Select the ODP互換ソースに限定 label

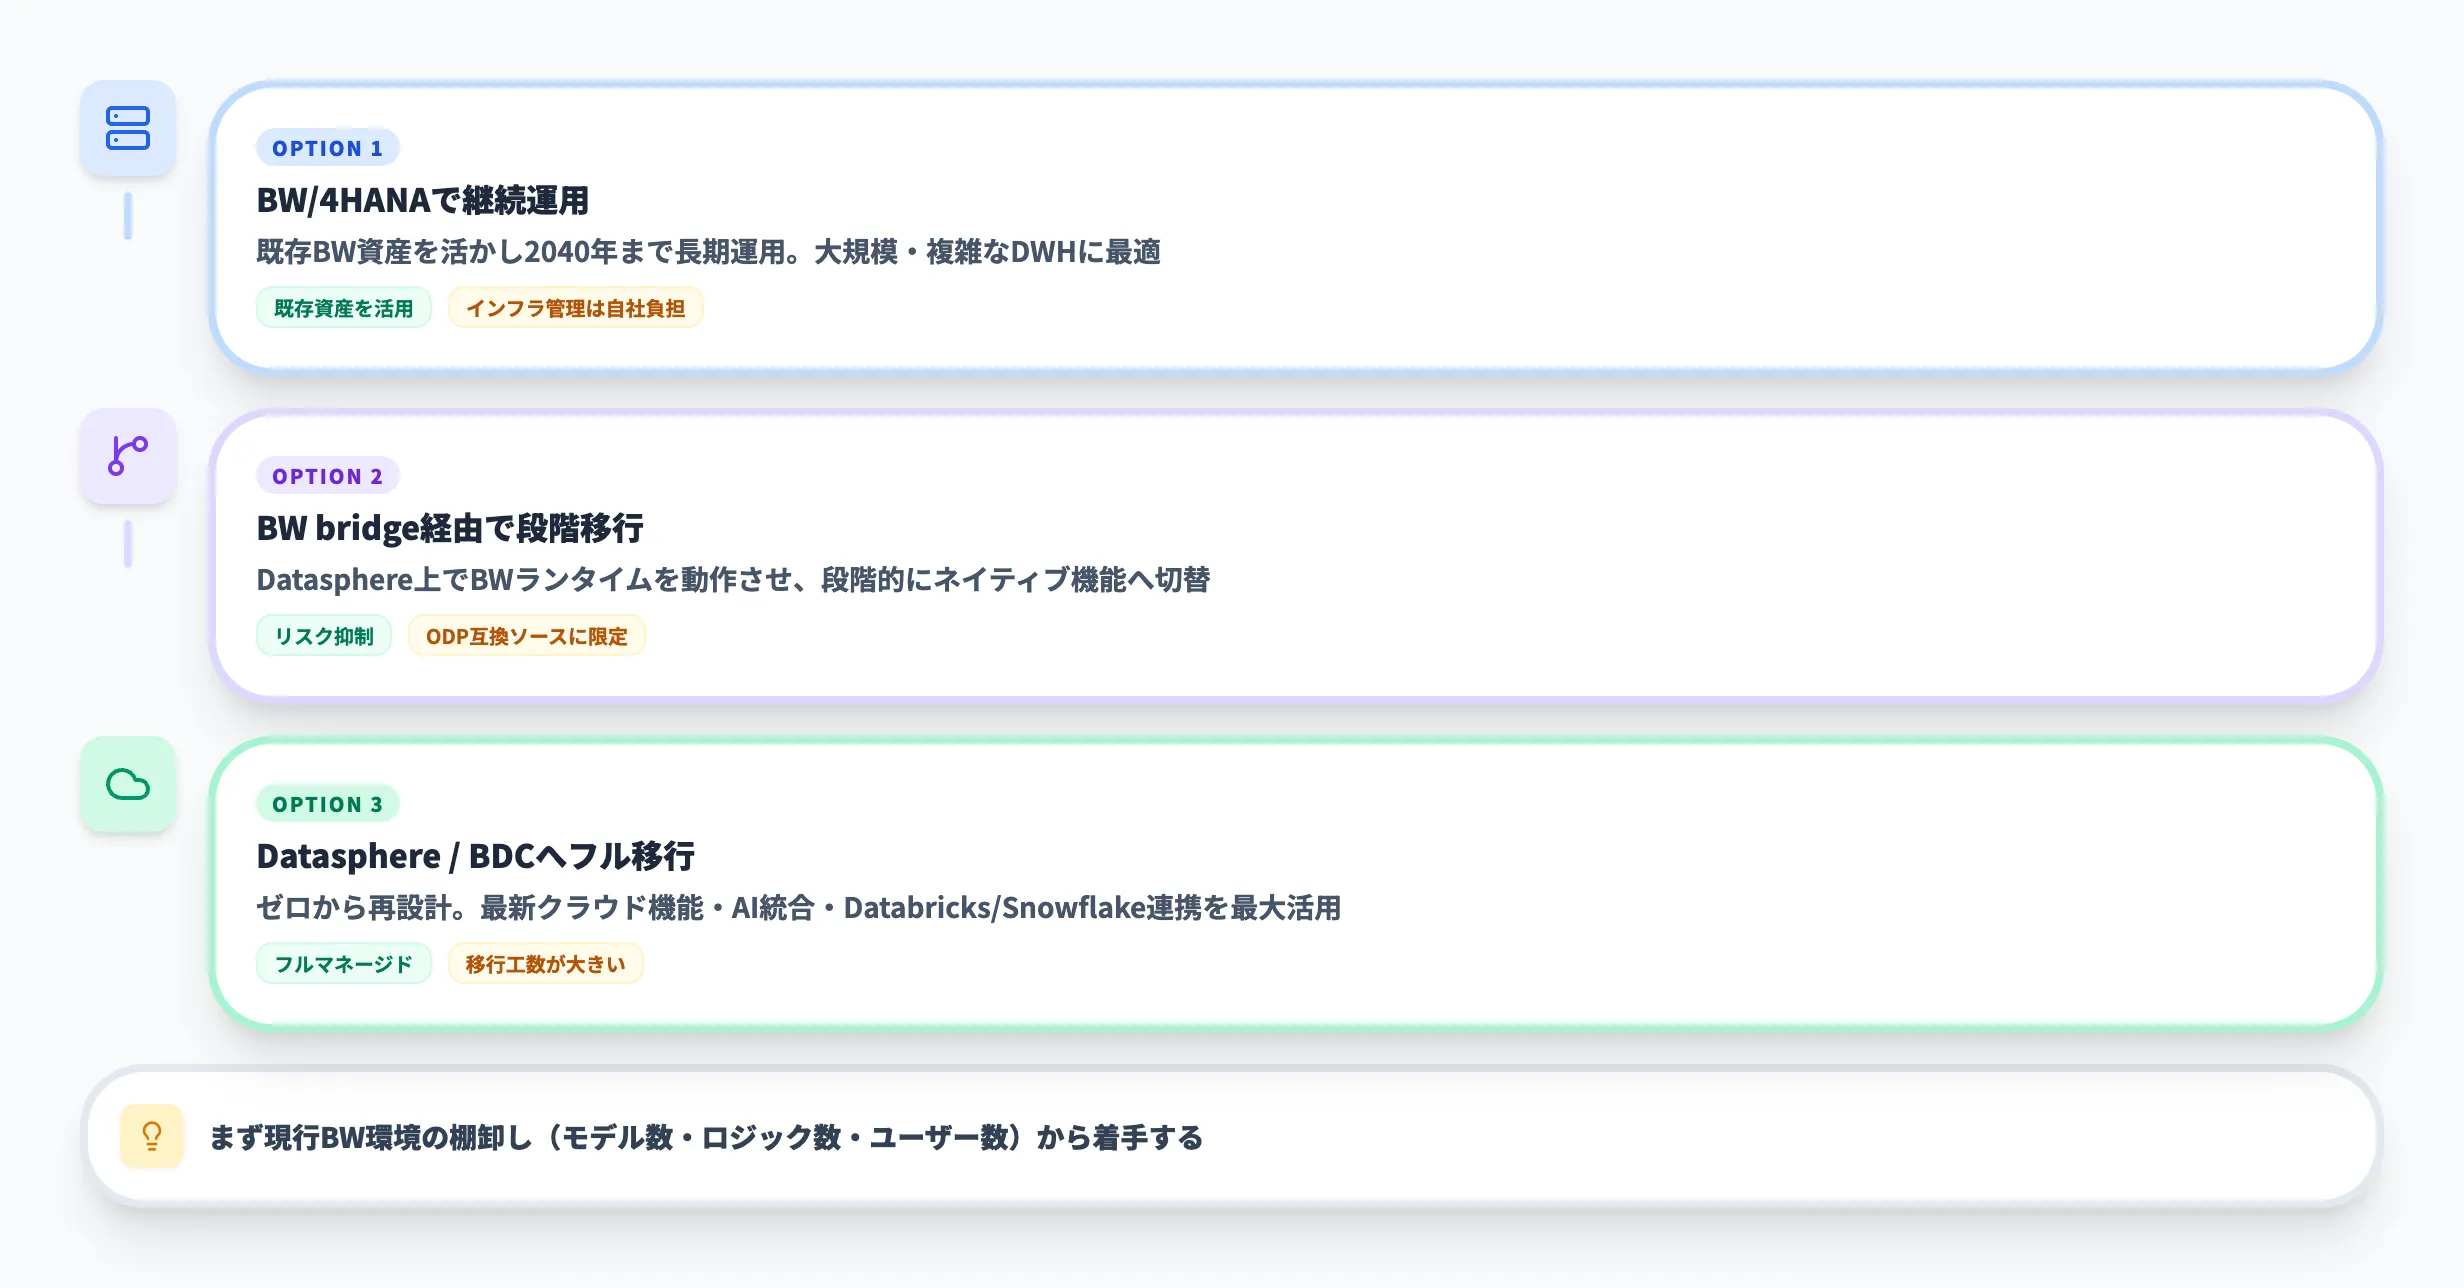526,635
